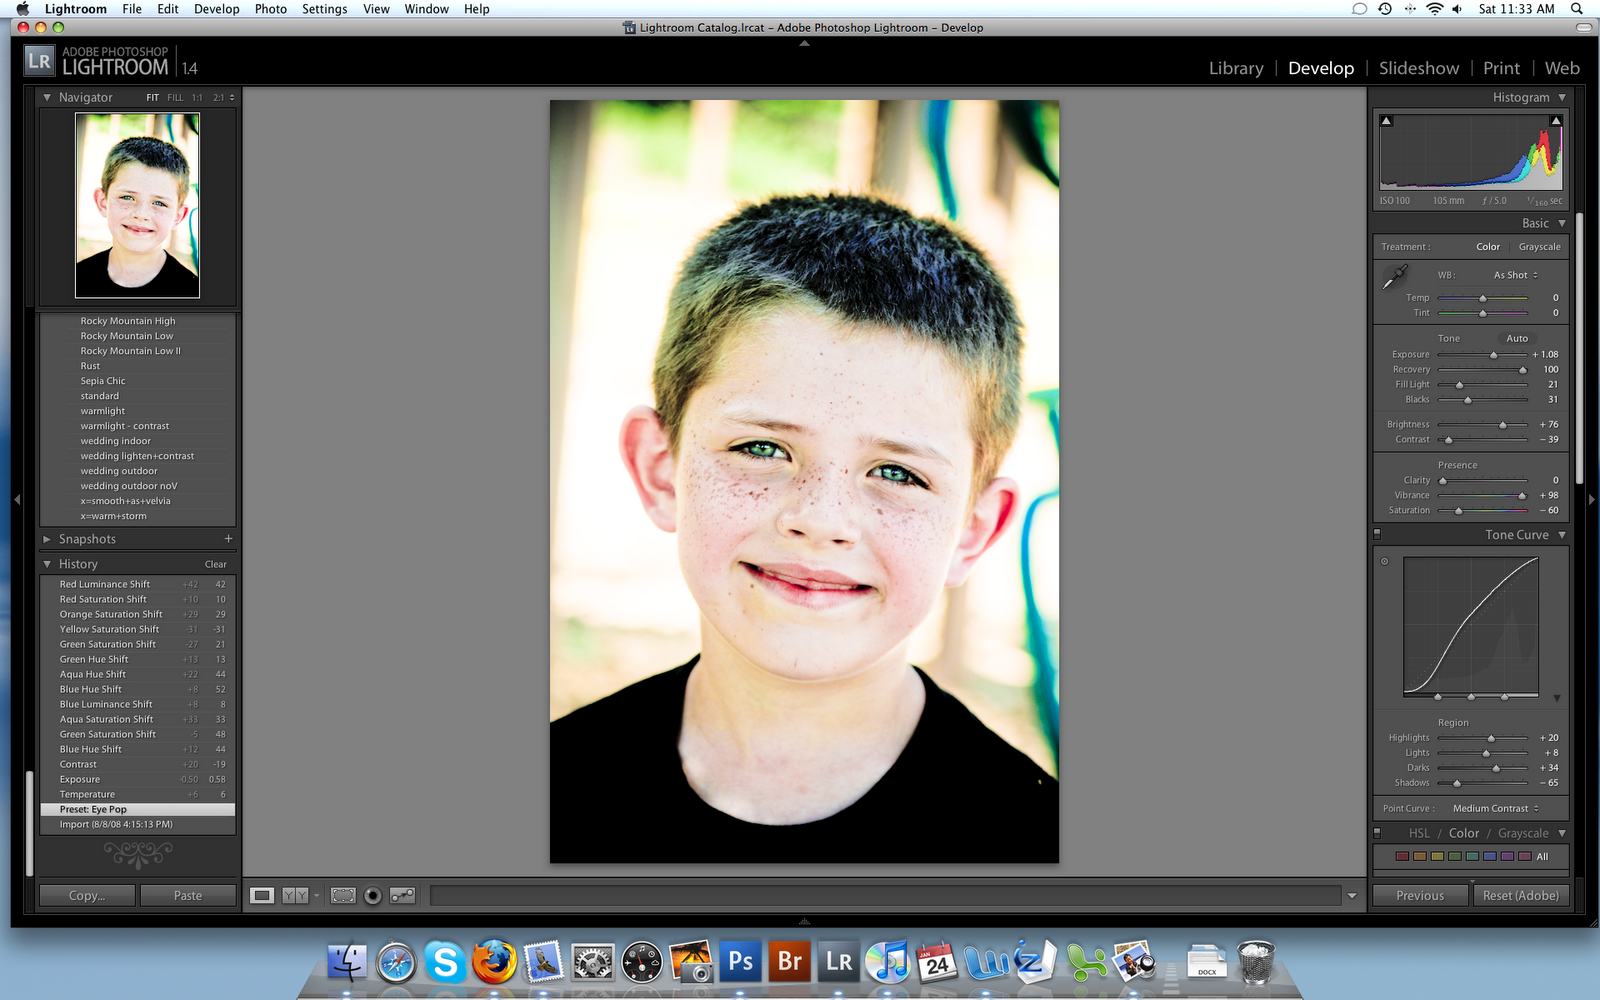Viewport: 1600px width, 1000px height.
Task: Open Trash from the Dock
Action: point(1256,962)
